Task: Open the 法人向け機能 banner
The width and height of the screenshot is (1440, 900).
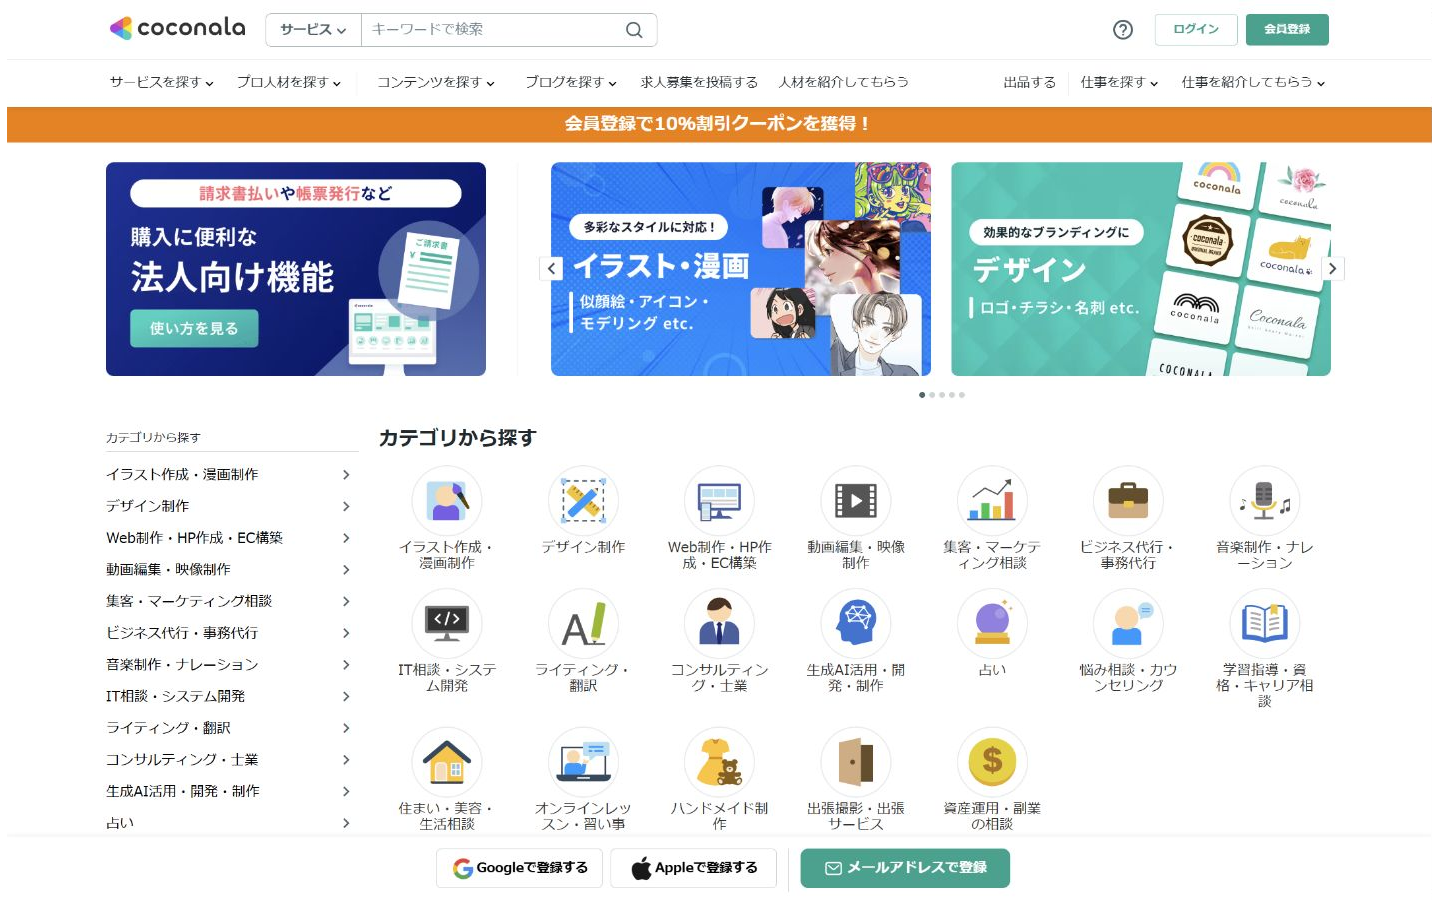Action: (296, 269)
